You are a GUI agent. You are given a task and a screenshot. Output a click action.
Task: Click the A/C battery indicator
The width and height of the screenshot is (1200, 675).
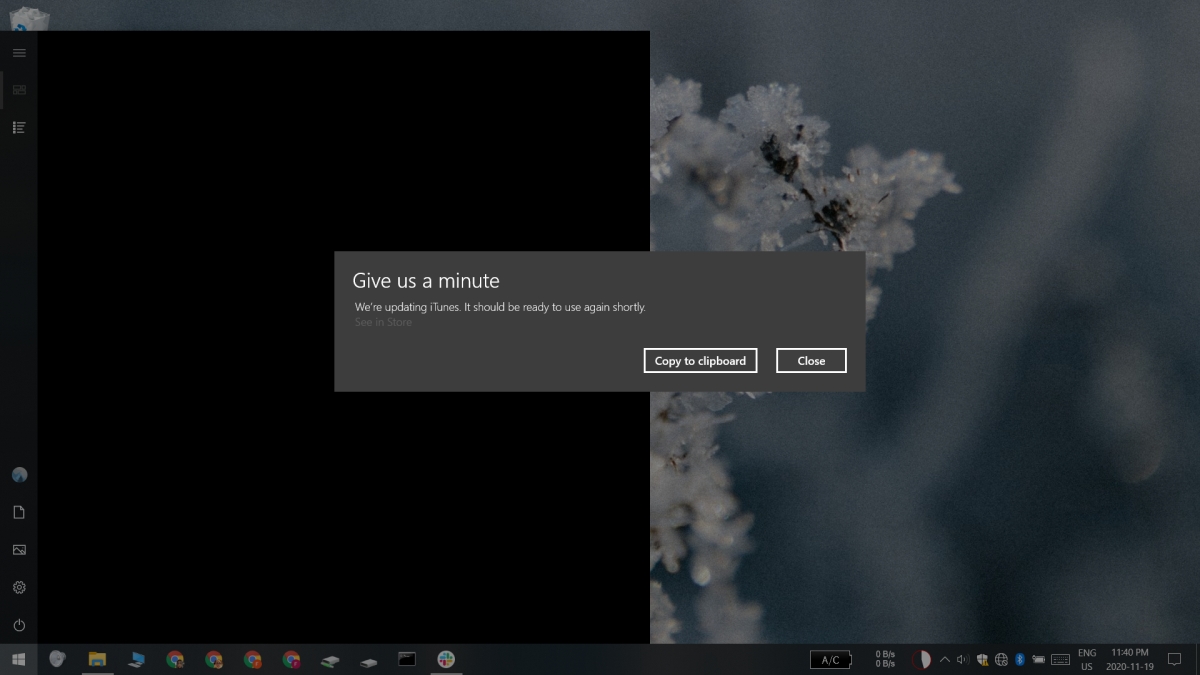coord(831,660)
